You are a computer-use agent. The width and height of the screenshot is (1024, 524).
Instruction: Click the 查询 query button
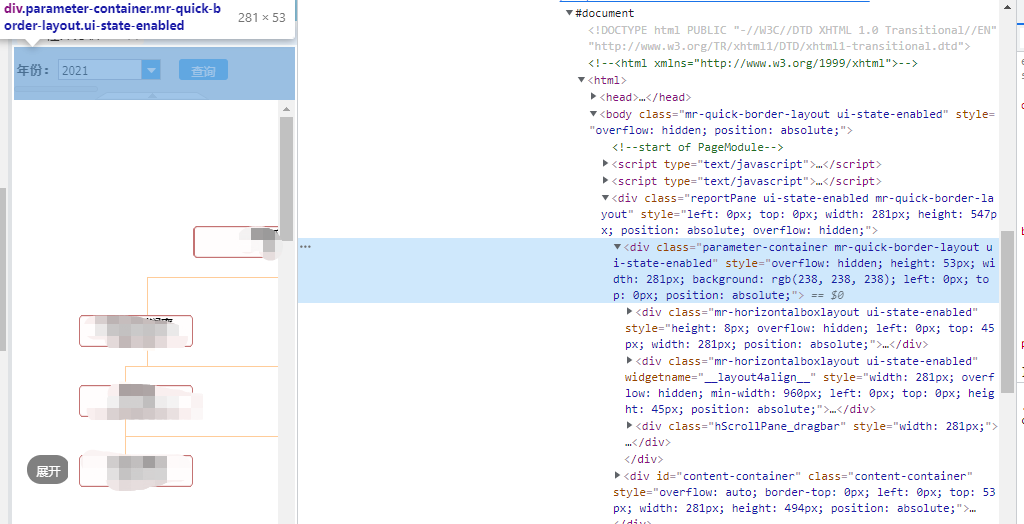click(203, 70)
